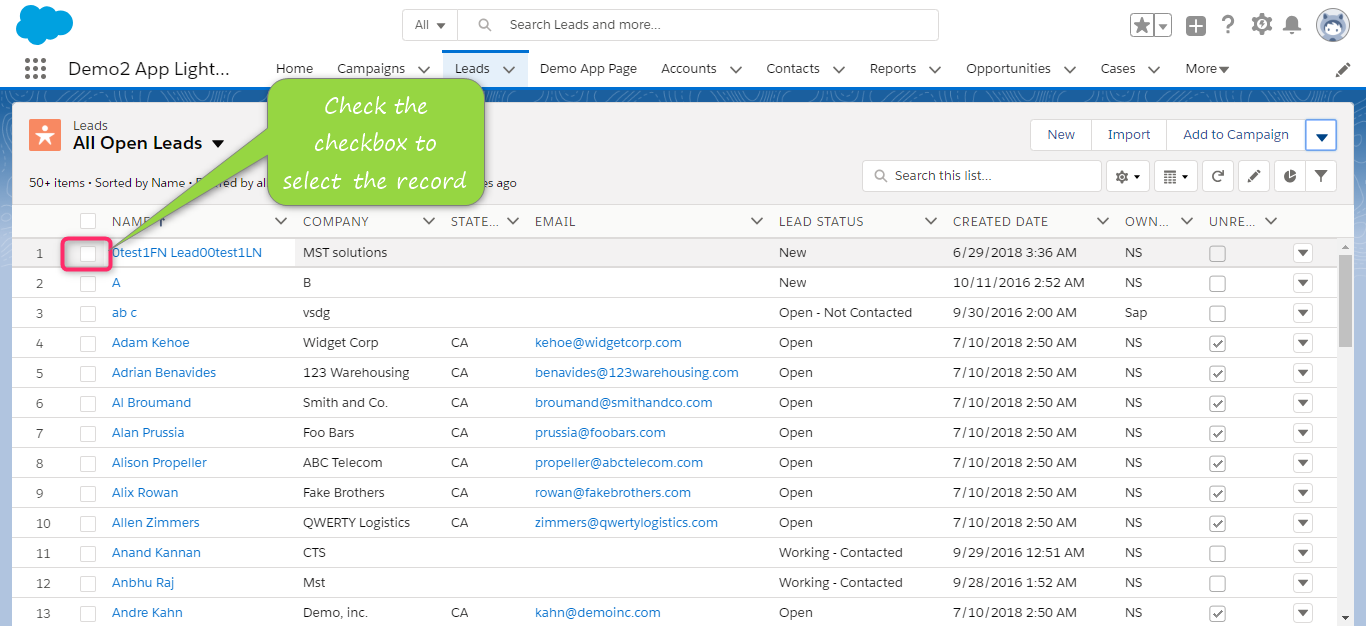Click the Search this list field
Image resolution: width=1366 pixels, height=626 pixels.
click(982, 176)
